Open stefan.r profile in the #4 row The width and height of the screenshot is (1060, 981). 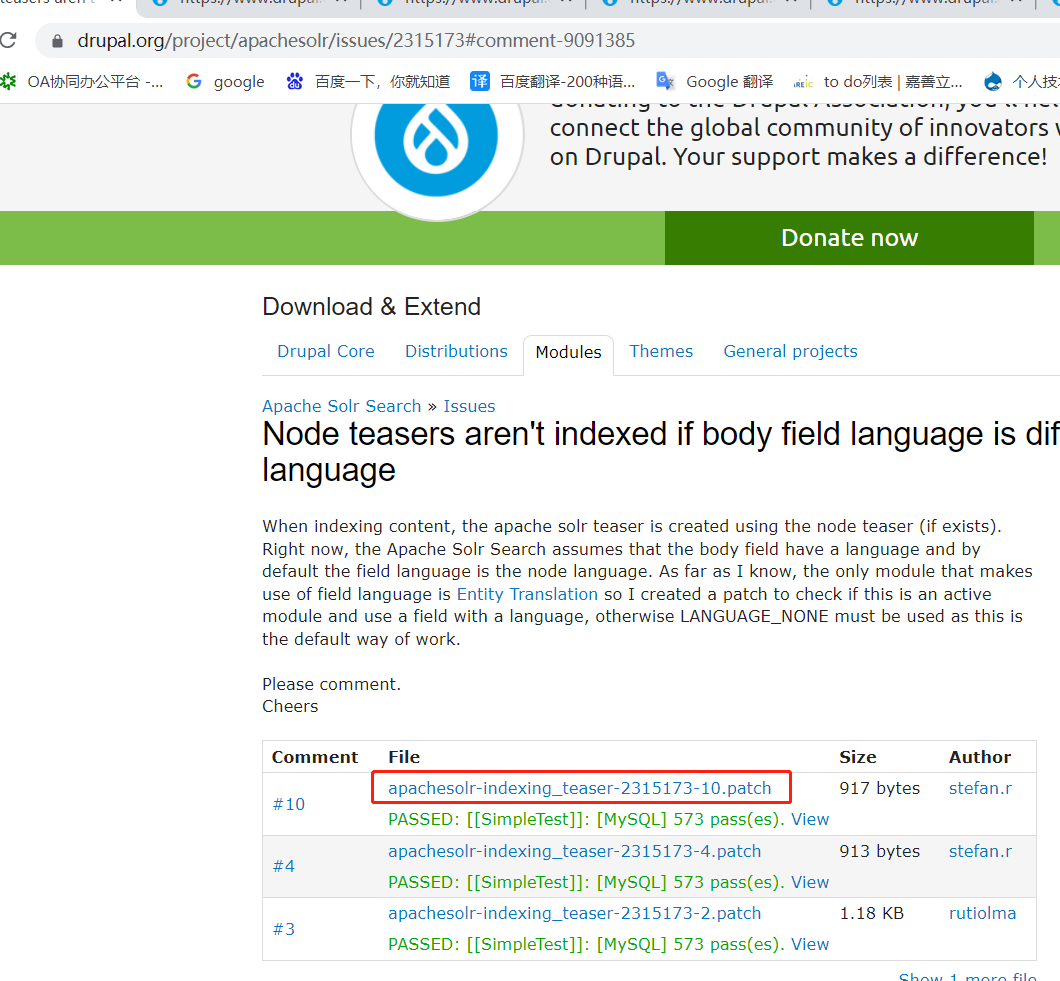click(980, 851)
